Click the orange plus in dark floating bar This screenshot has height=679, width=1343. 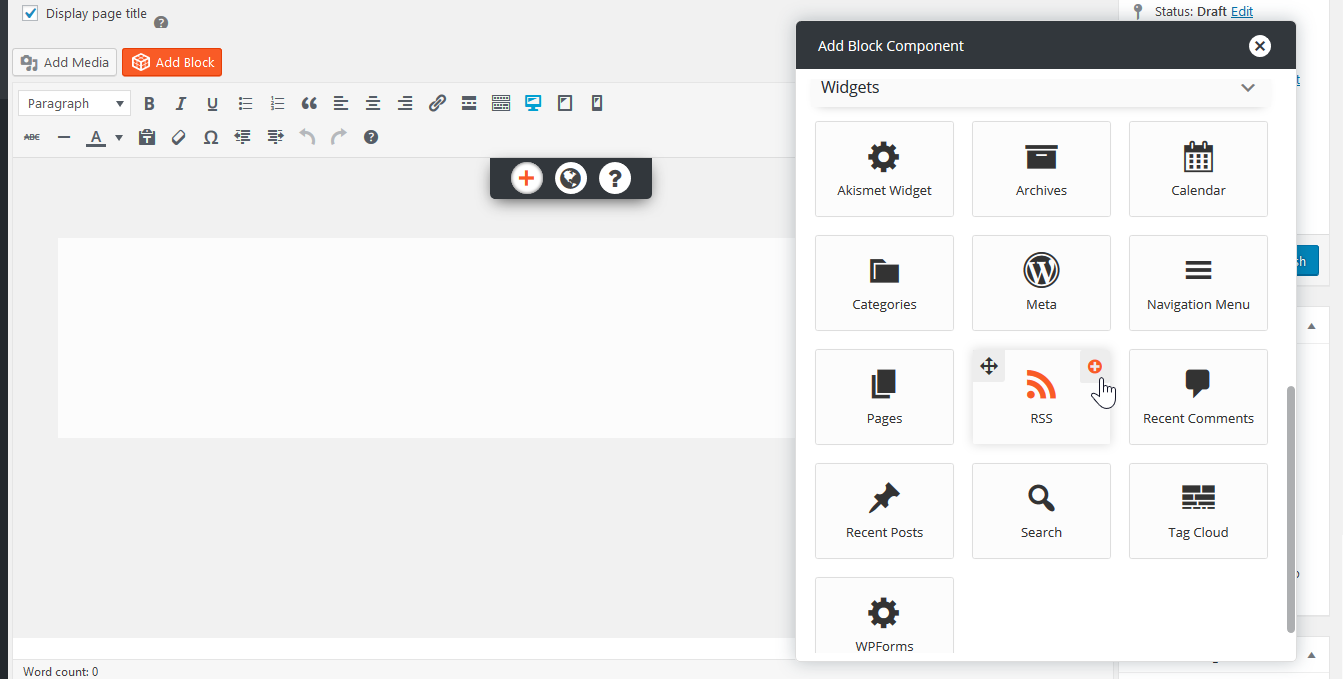tap(526, 179)
